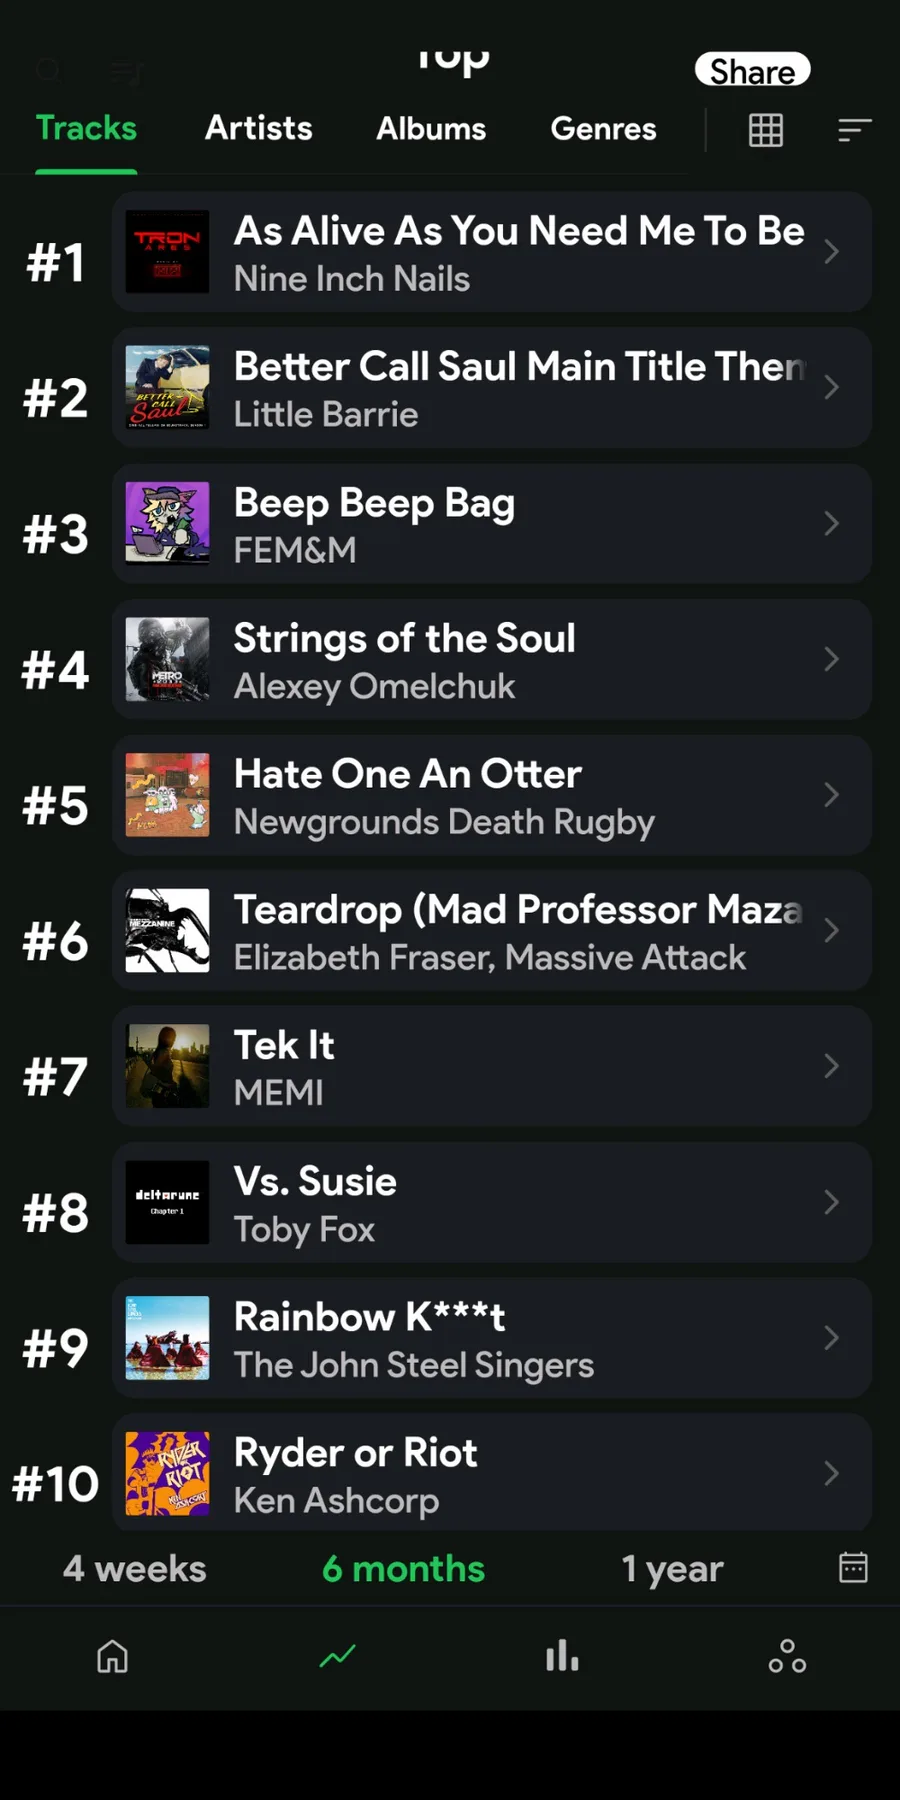Go to the Home screen
This screenshot has width=900, height=1800.
(x=112, y=1656)
